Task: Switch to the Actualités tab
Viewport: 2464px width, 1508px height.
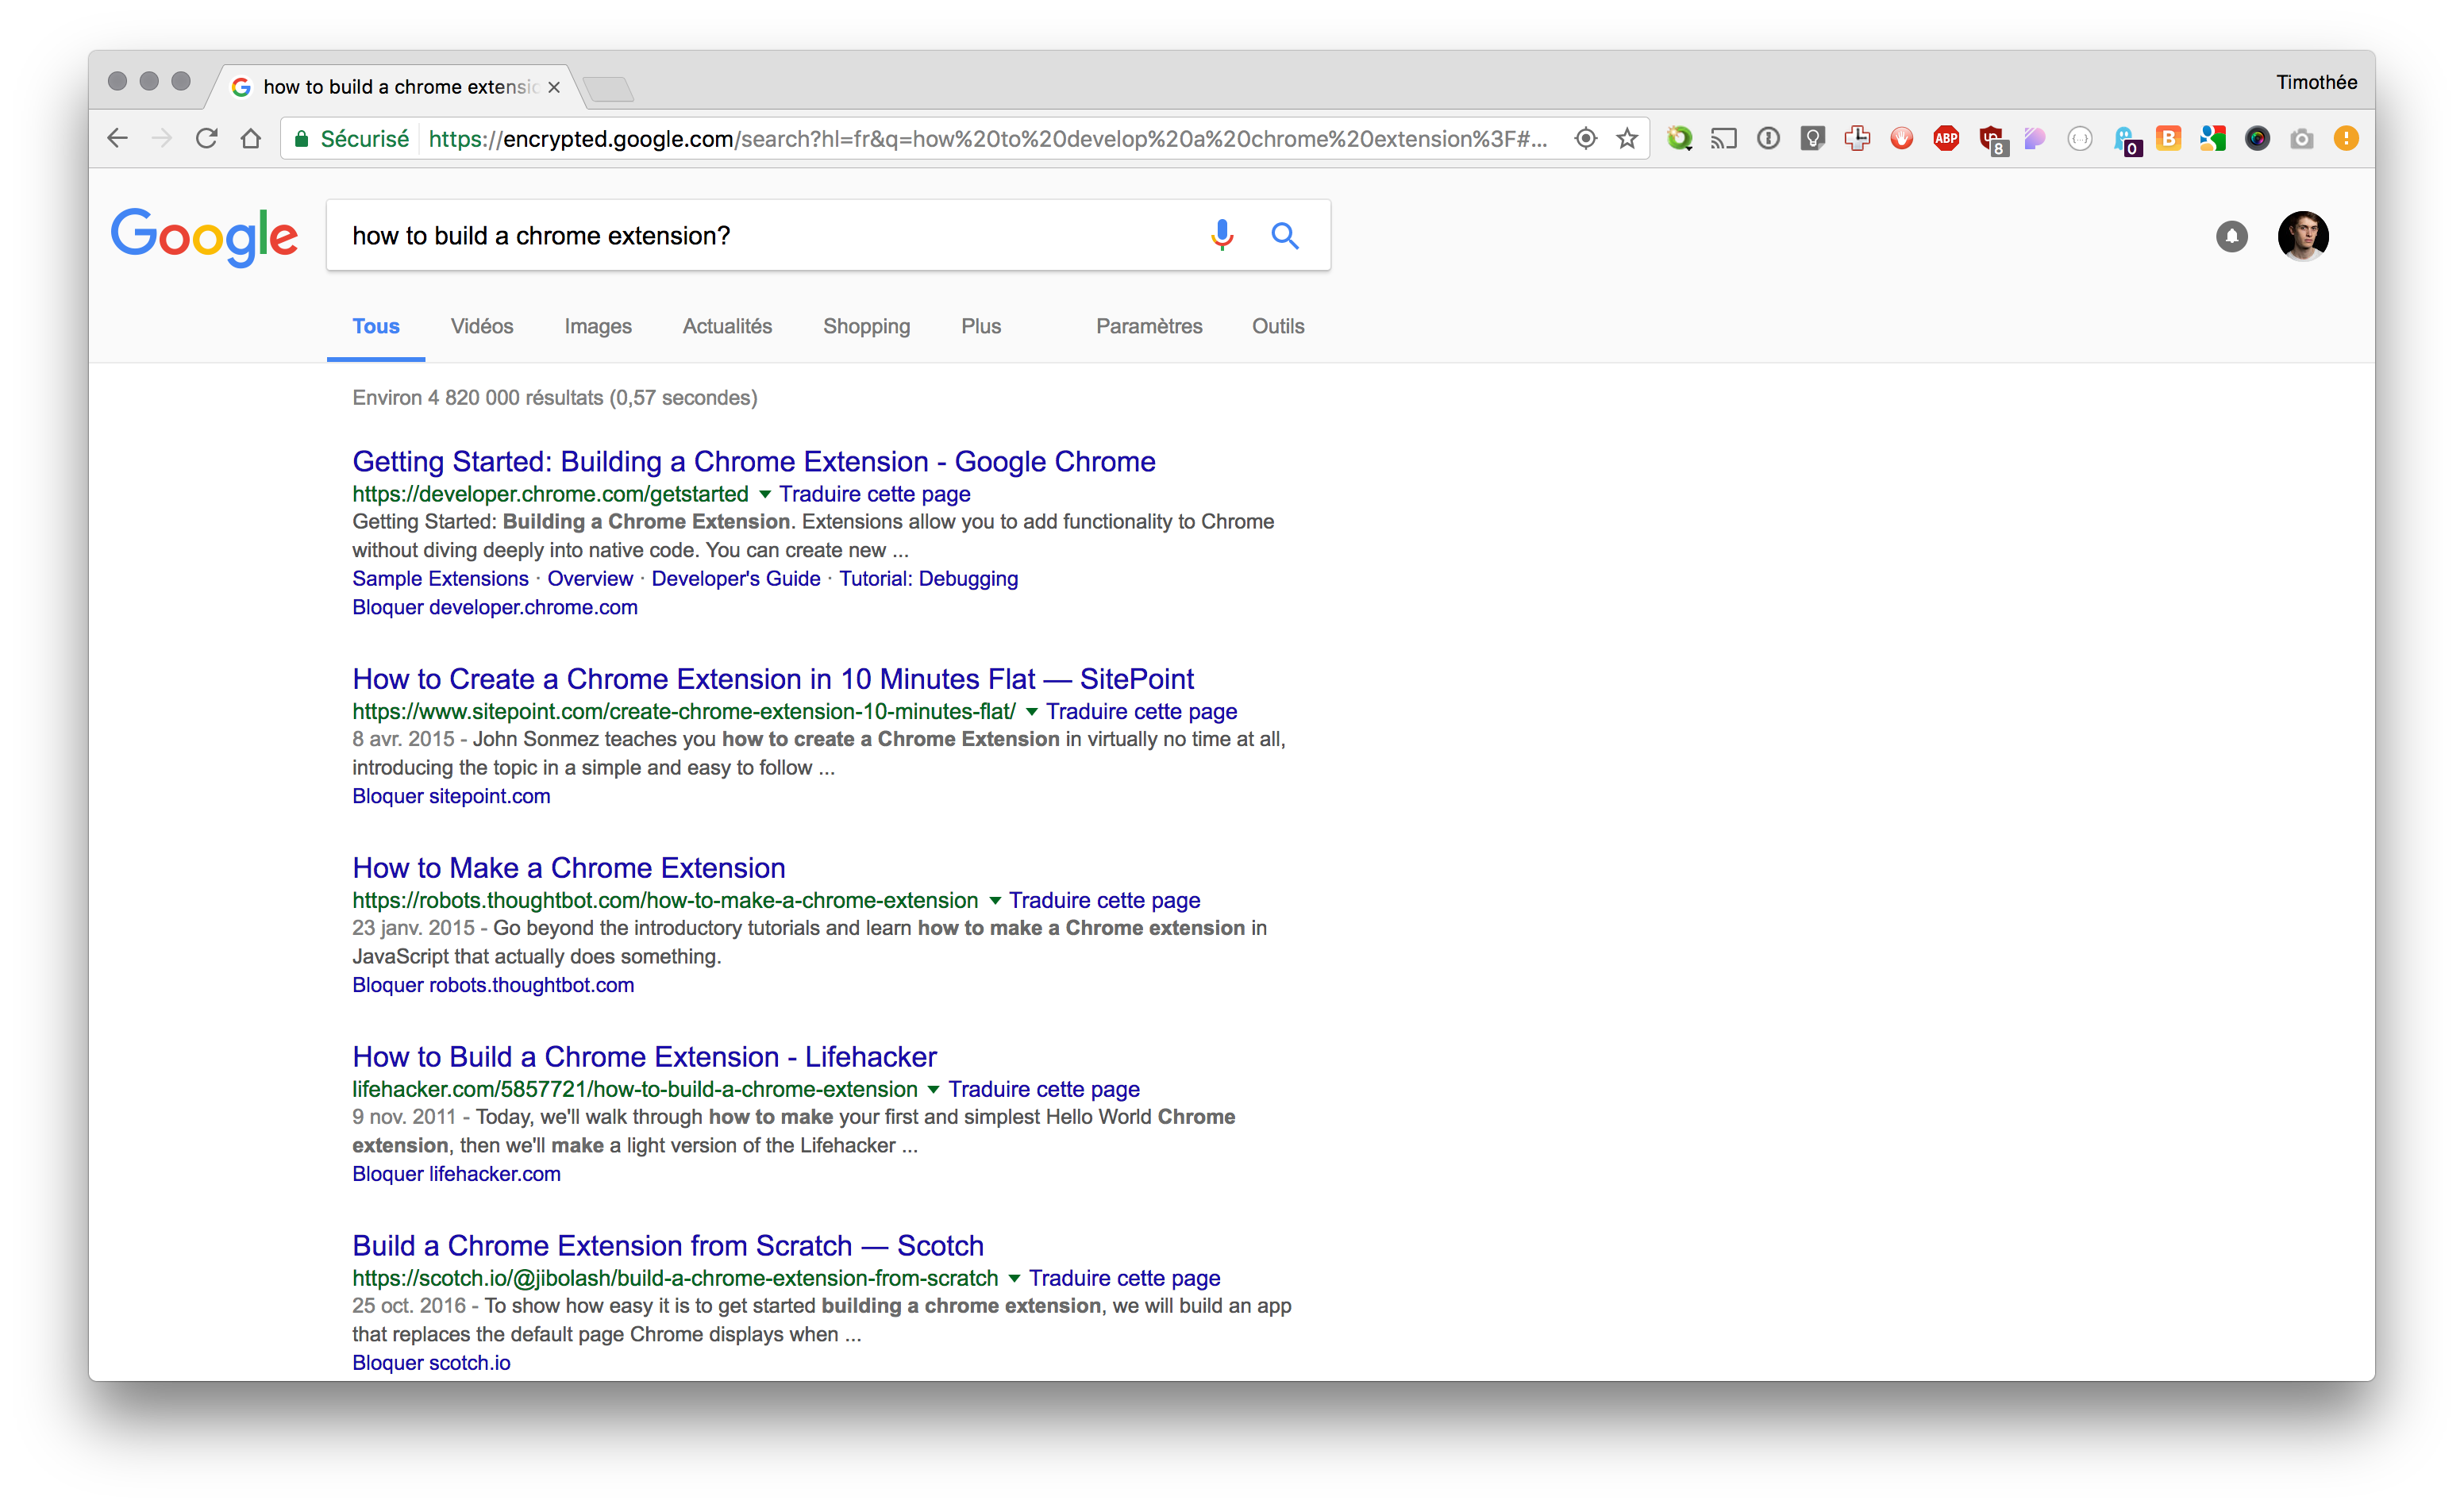Action: pyautogui.click(x=727, y=326)
